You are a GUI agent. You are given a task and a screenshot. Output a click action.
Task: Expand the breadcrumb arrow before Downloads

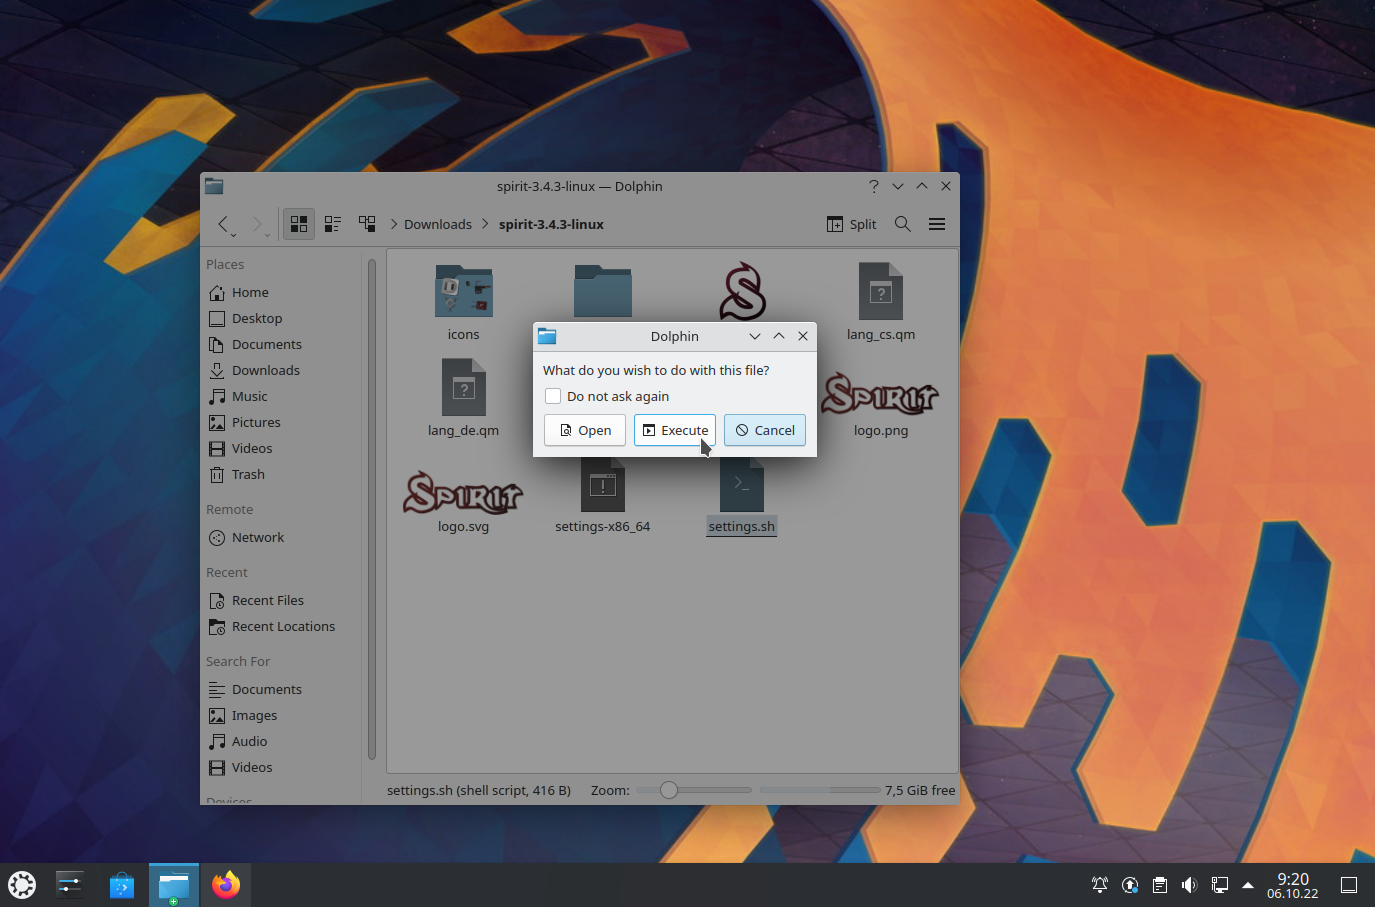pos(394,224)
